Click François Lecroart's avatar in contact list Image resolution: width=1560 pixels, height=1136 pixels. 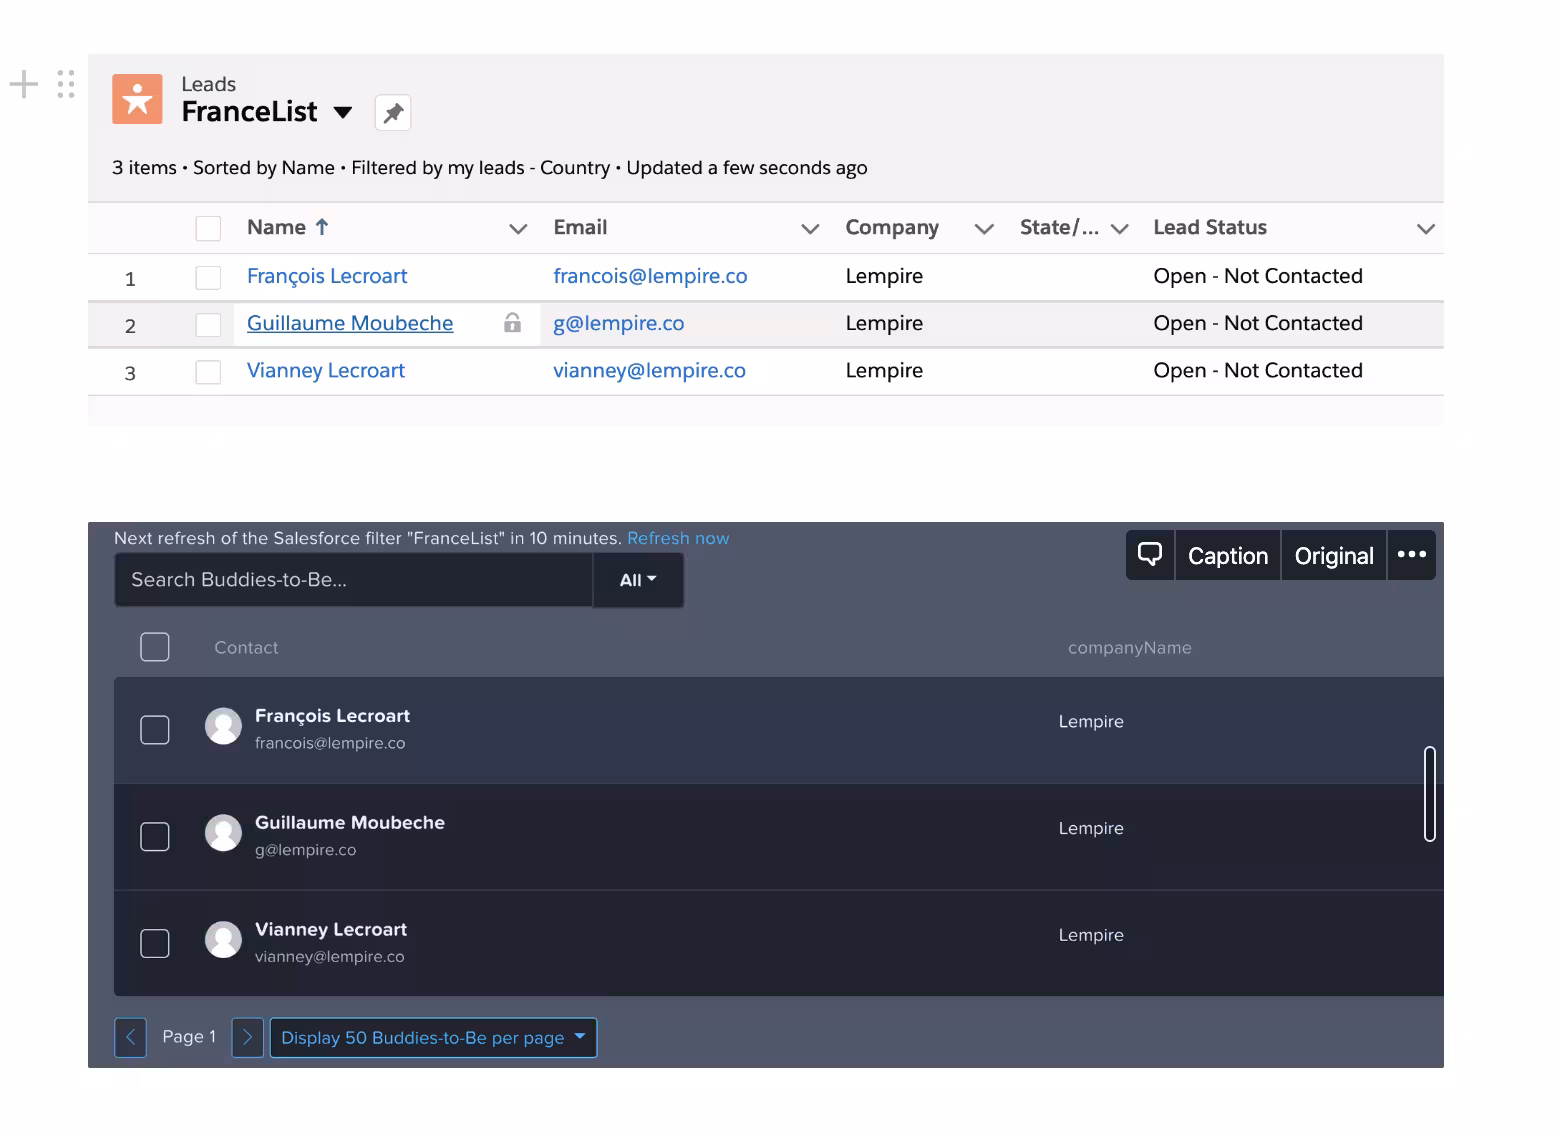[x=223, y=727]
